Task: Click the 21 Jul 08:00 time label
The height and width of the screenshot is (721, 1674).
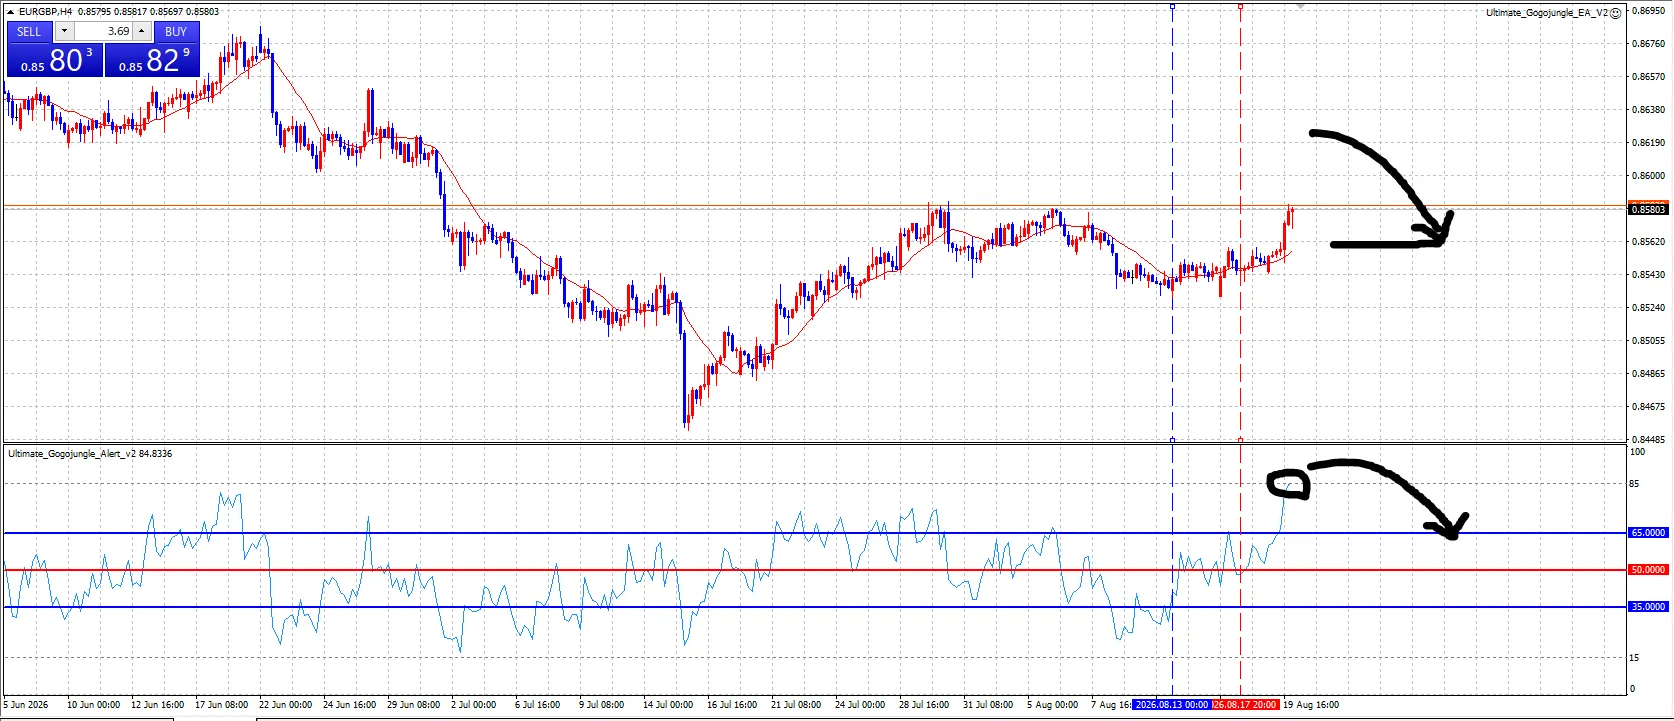Action: click(x=796, y=705)
